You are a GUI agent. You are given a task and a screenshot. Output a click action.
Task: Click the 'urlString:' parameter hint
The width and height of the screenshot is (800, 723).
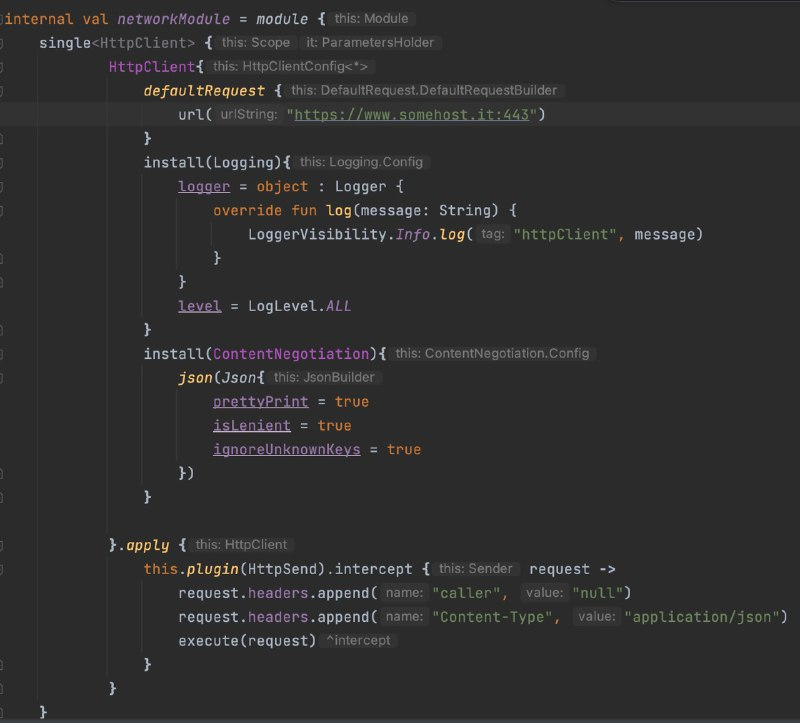click(x=249, y=114)
